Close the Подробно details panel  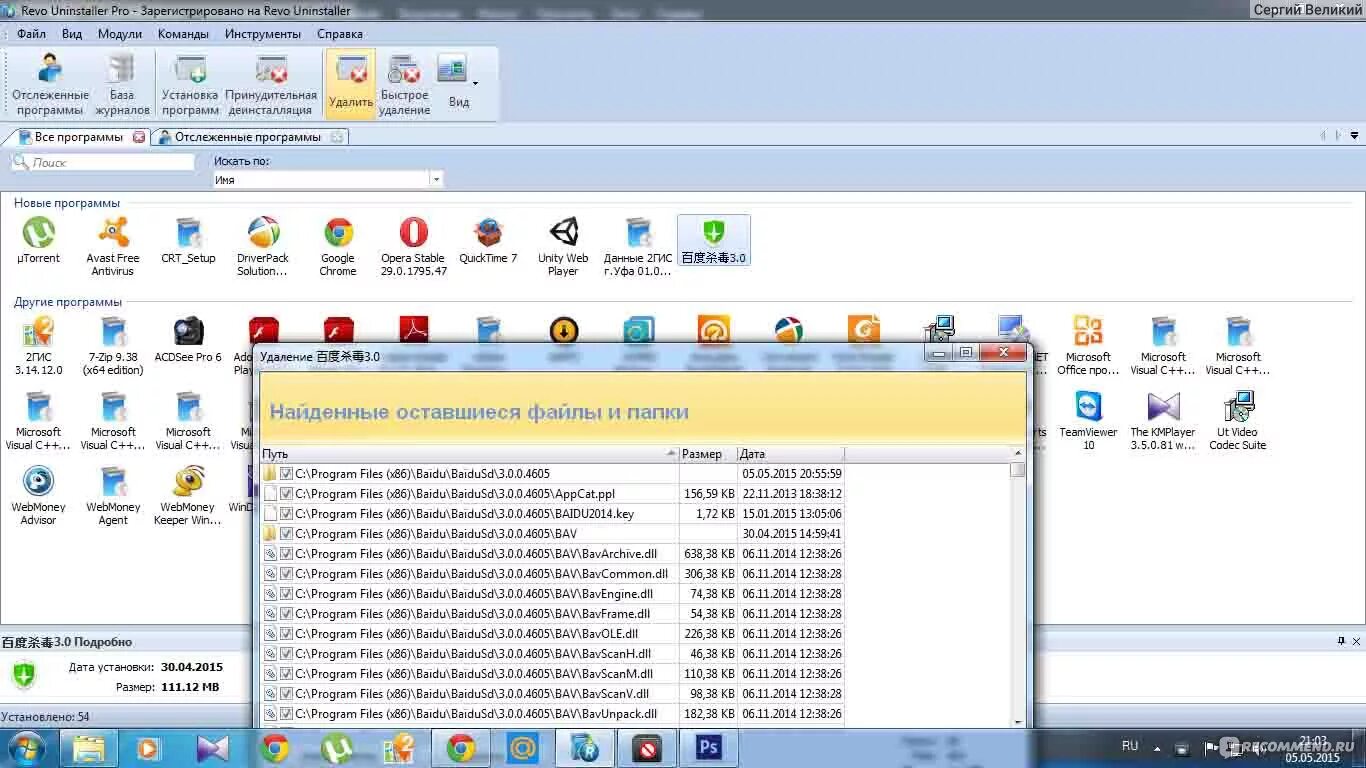pyautogui.click(x=1357, y=641)
